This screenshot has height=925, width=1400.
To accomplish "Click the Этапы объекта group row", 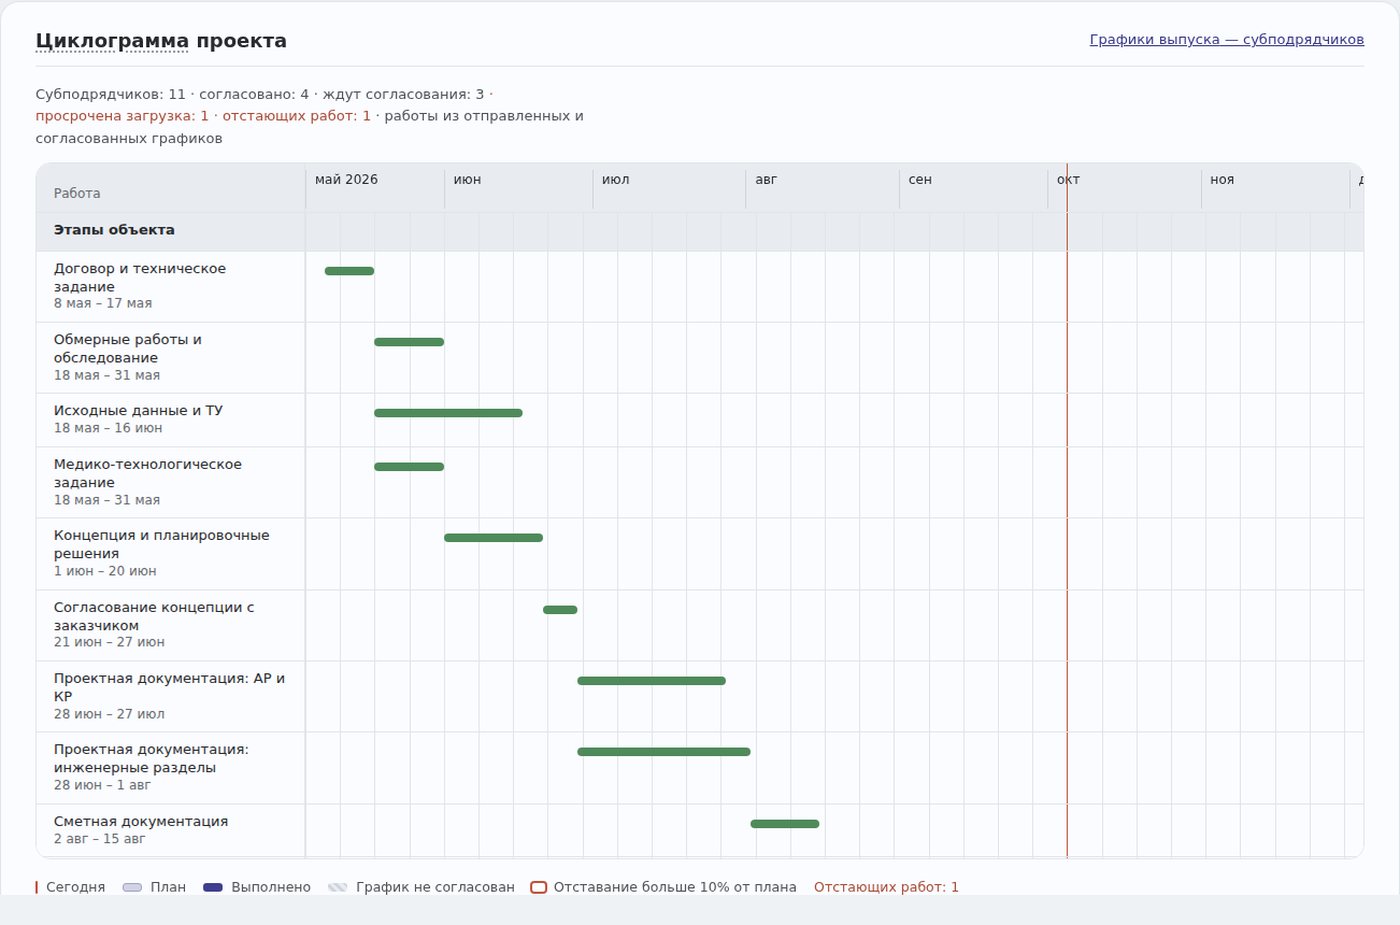I will (700, 231).
